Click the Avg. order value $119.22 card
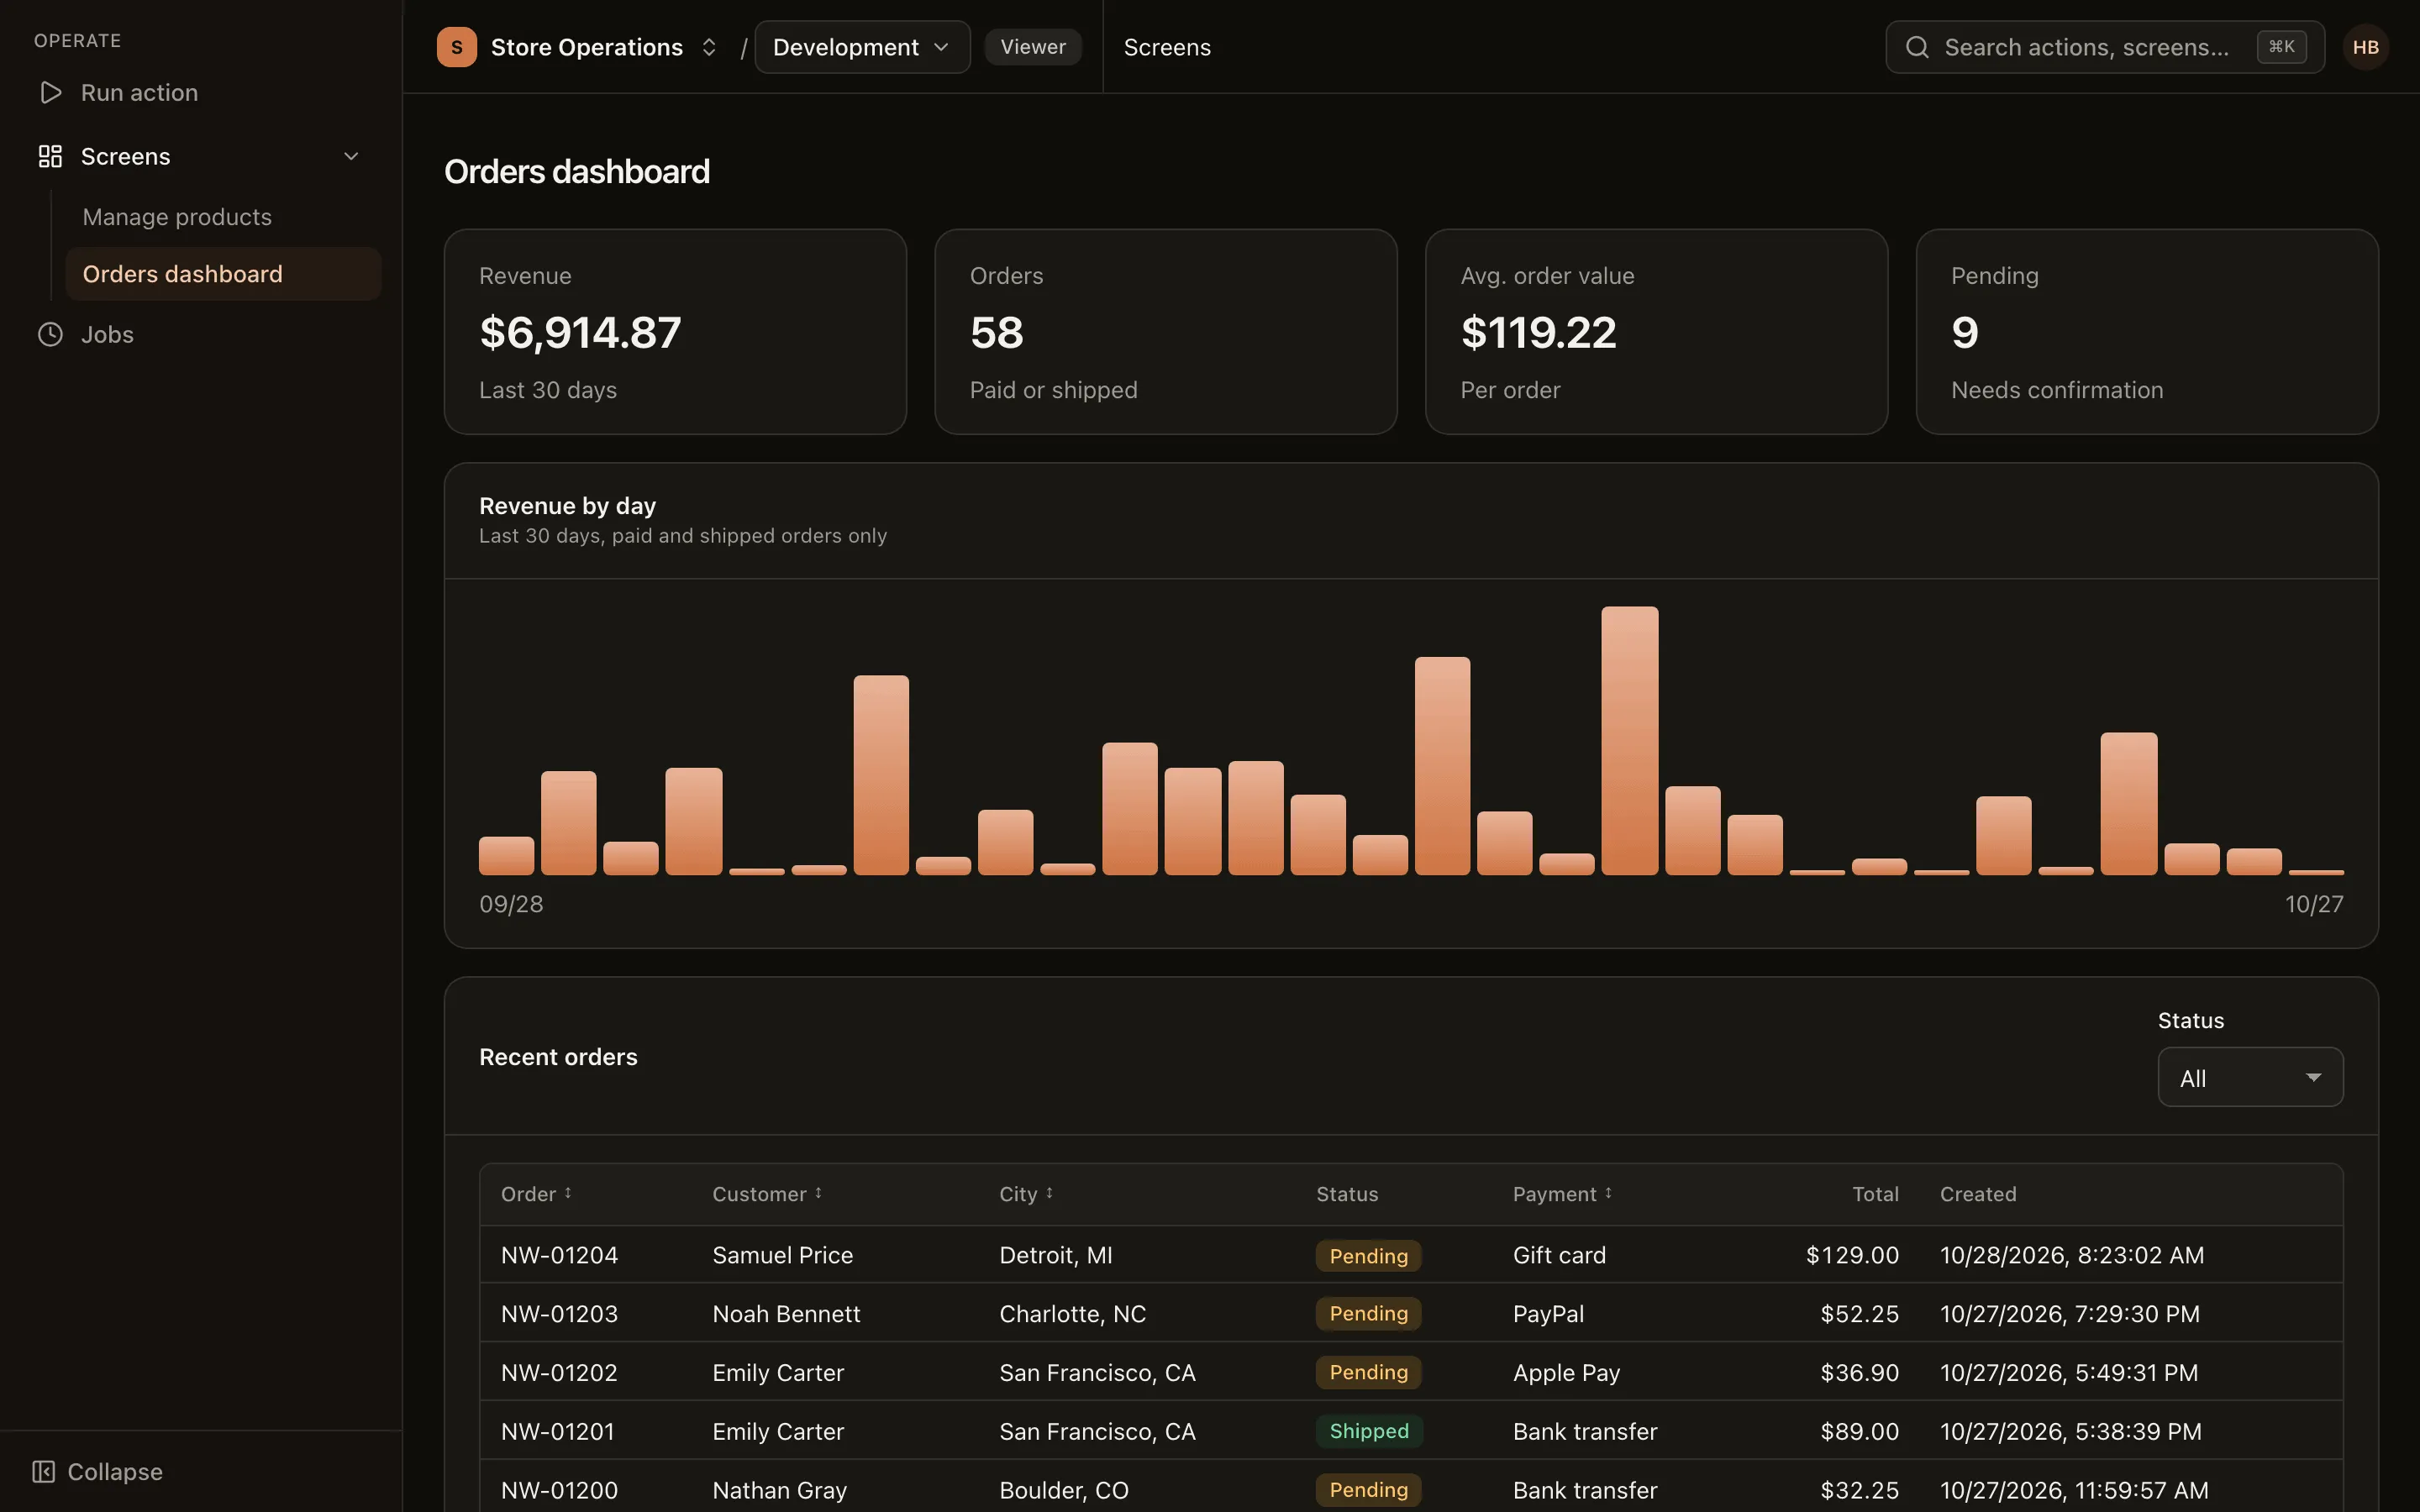 coord(1656,332)
